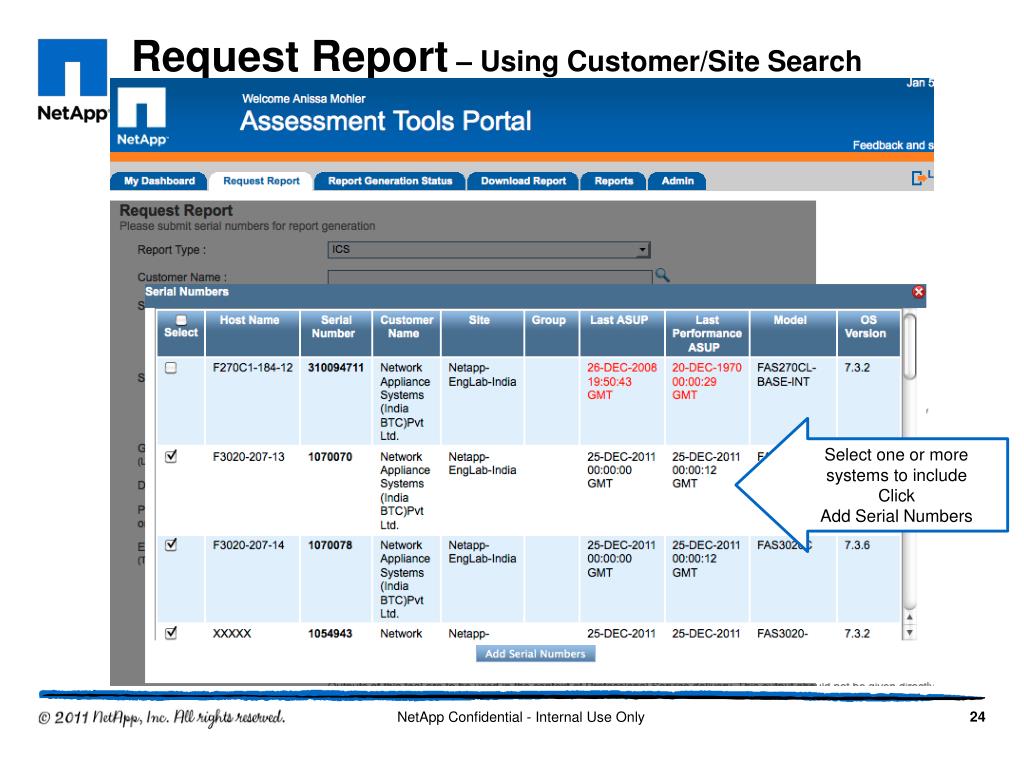Screen dimensions: 1024x768
Task: Close the Serial Numbers dialog
Action: tap(918, 292)
